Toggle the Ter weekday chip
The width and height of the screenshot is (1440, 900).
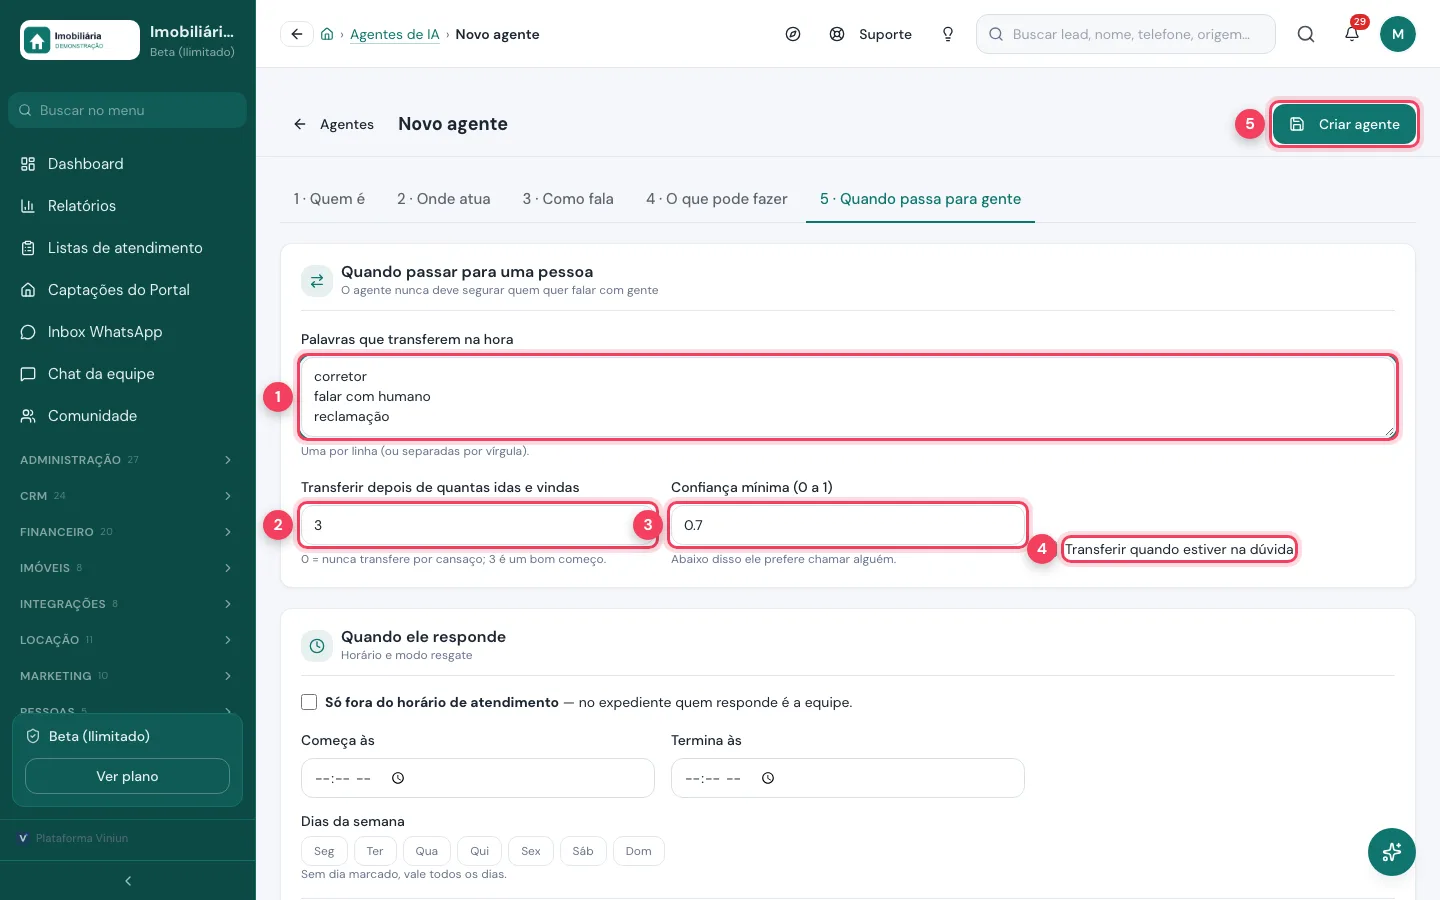(x=375, y=851)
